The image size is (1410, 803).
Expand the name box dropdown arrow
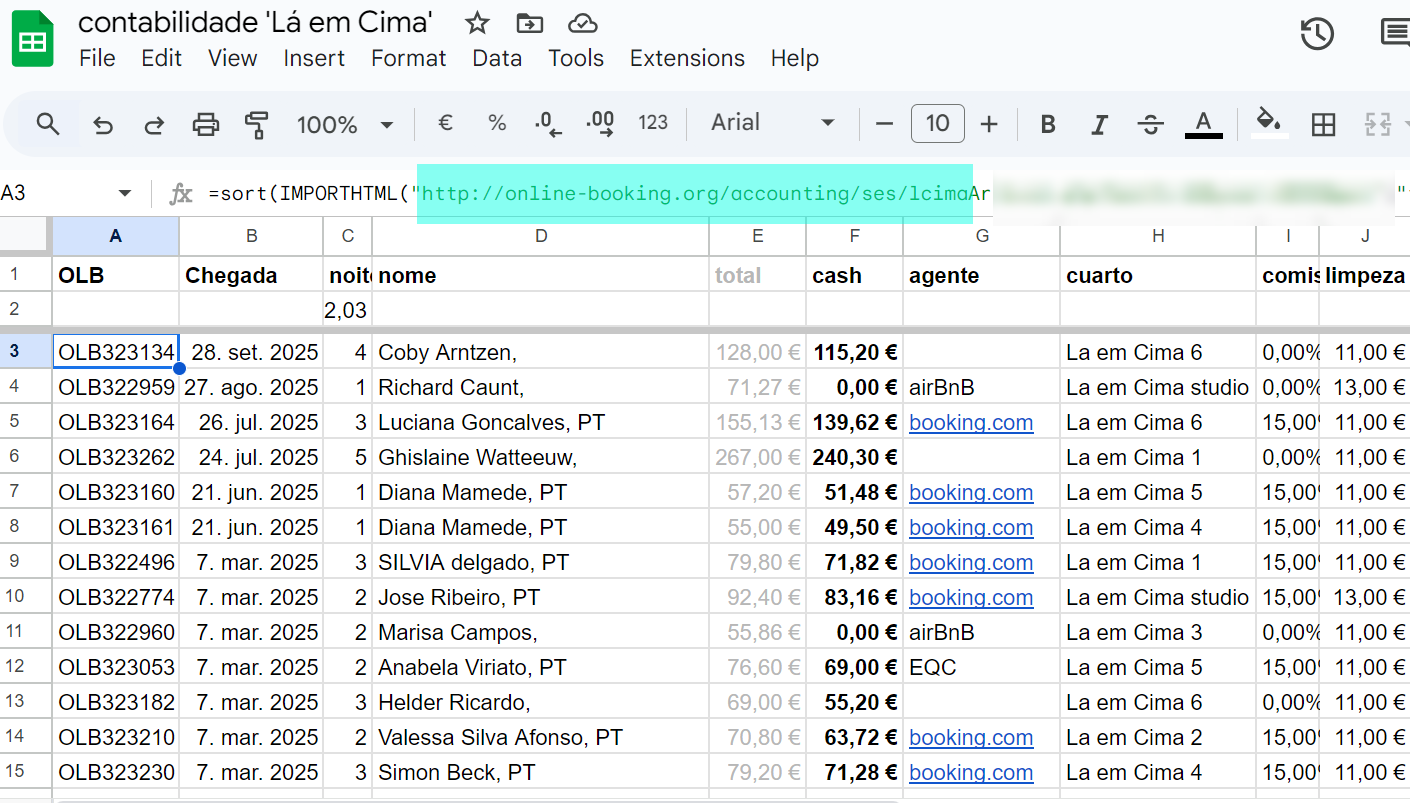125,193
